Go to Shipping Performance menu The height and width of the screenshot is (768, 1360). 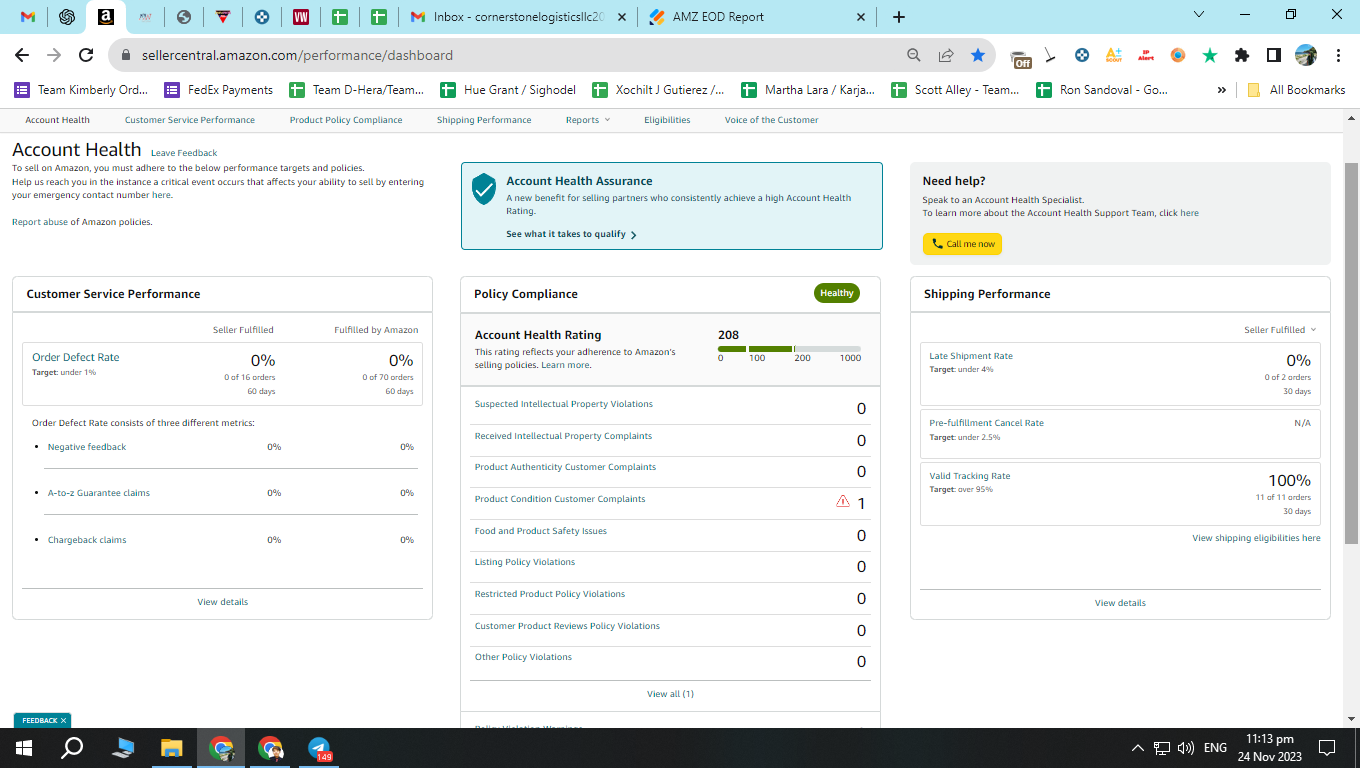484,120
